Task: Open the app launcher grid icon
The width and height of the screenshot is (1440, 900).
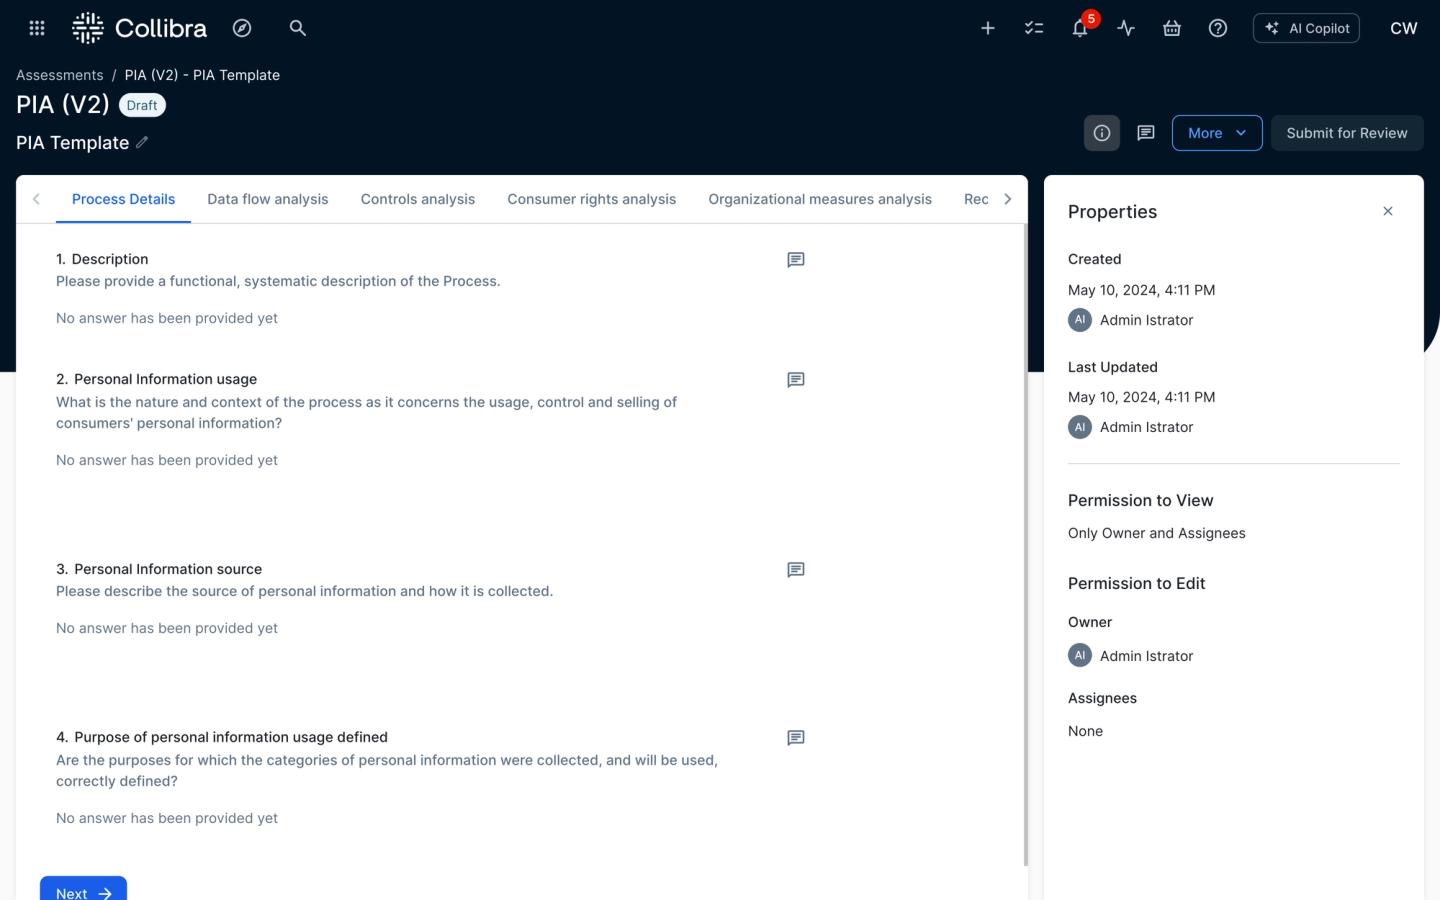Action: (x=37, y=28)
